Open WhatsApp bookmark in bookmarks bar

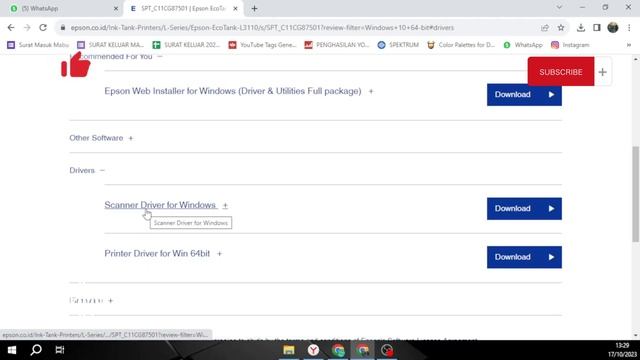tap(523, 45)
